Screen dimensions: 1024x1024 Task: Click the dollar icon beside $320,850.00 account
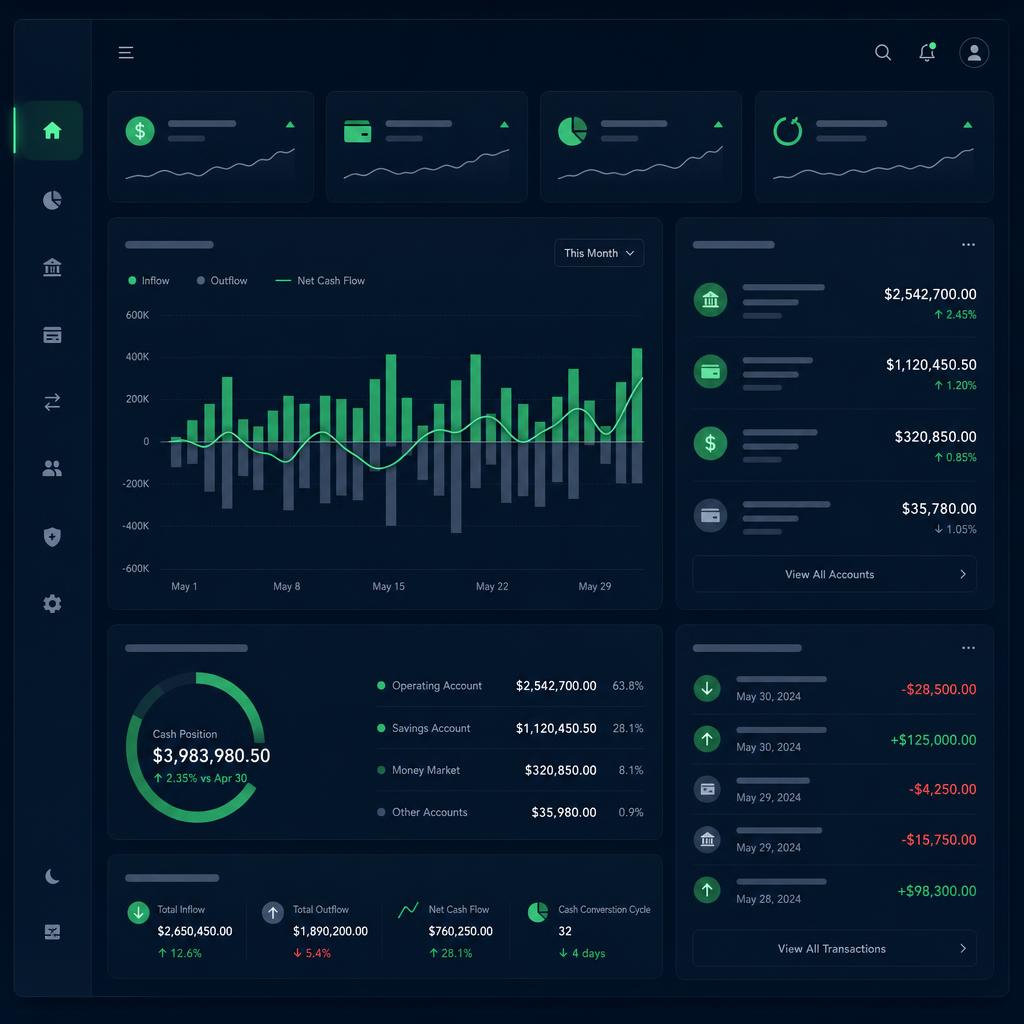[711, 443]
